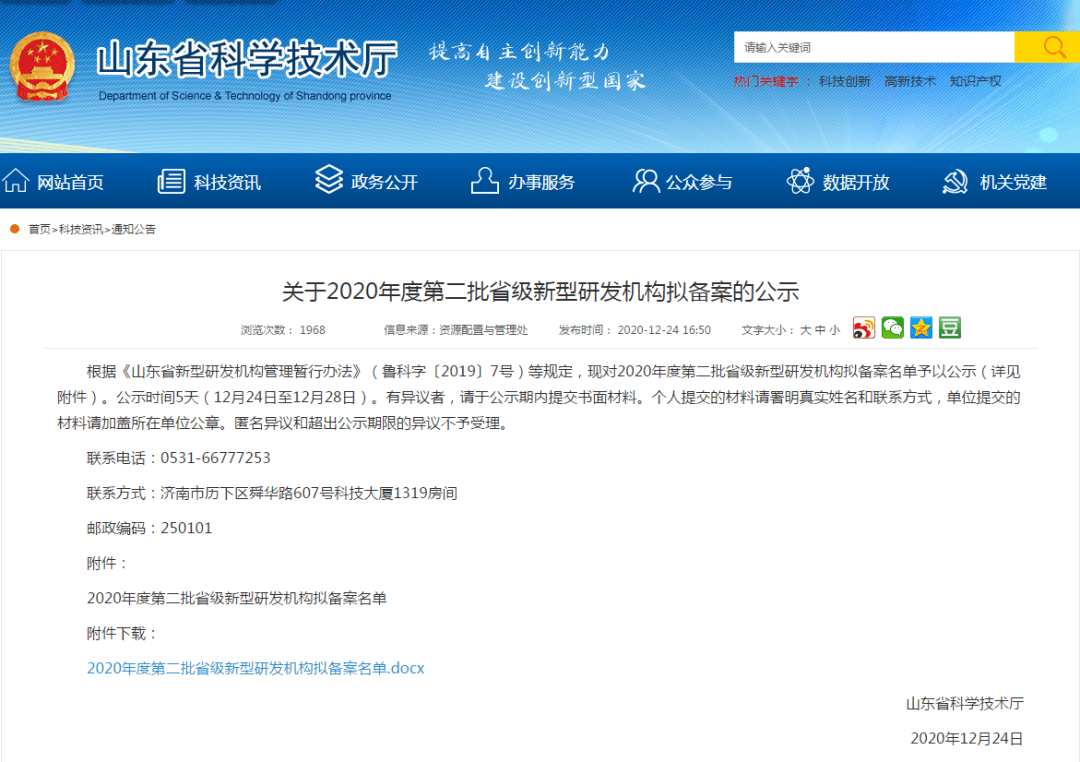Screen dimensions: 1080x762
Task: Click the info source 资源配置与管理处
Action: (x=484, y=330)
